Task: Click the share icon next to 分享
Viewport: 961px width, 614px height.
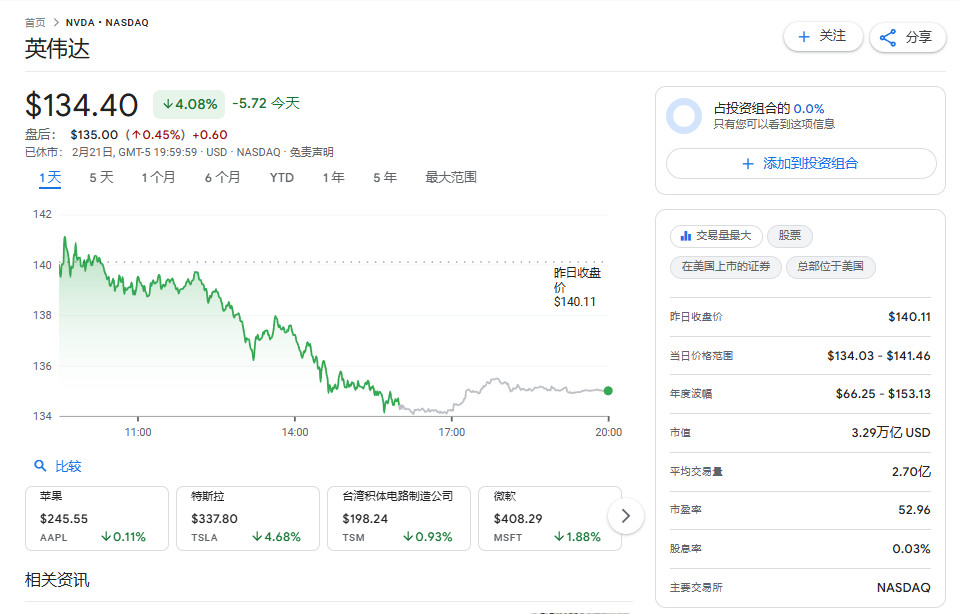Action: tap(887, 37)
